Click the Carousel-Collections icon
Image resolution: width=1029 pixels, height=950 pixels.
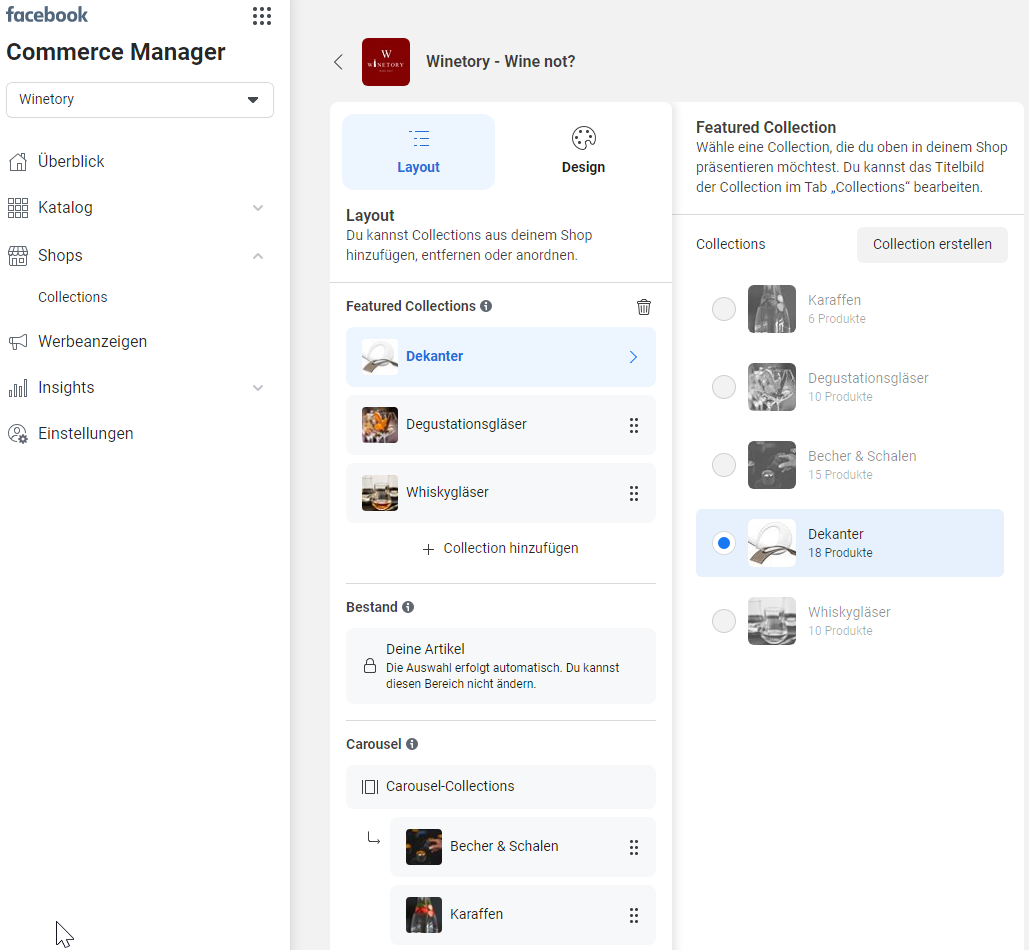tap(370, 787)
